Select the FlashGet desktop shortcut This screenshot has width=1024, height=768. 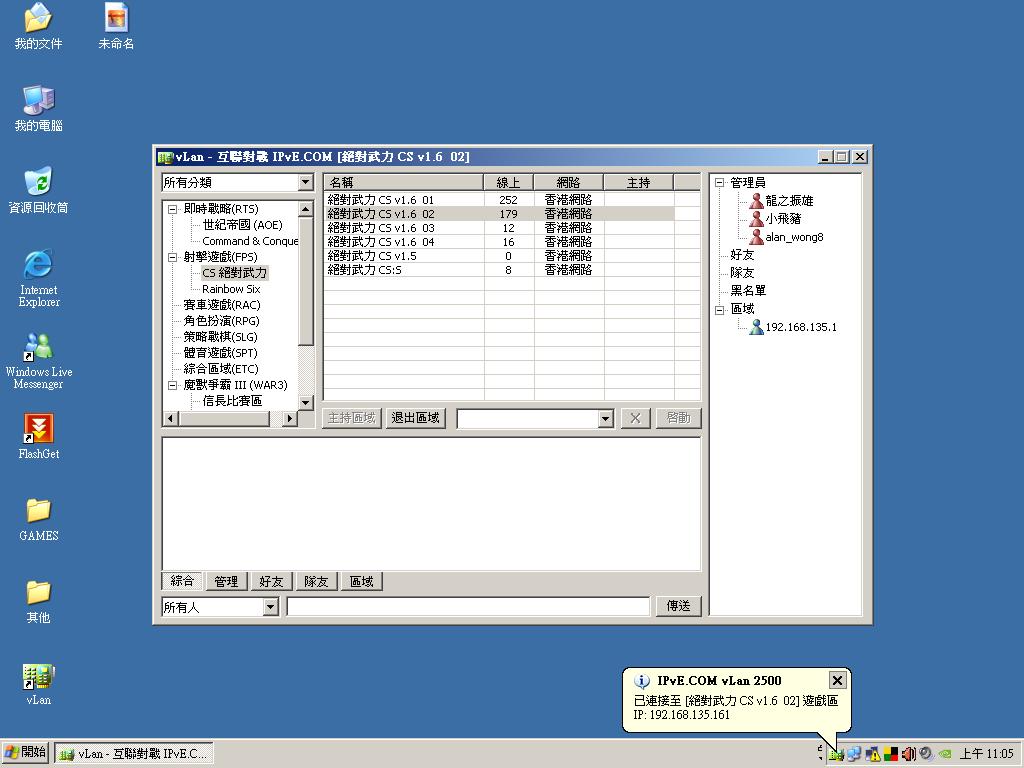[x=38, y=428]
